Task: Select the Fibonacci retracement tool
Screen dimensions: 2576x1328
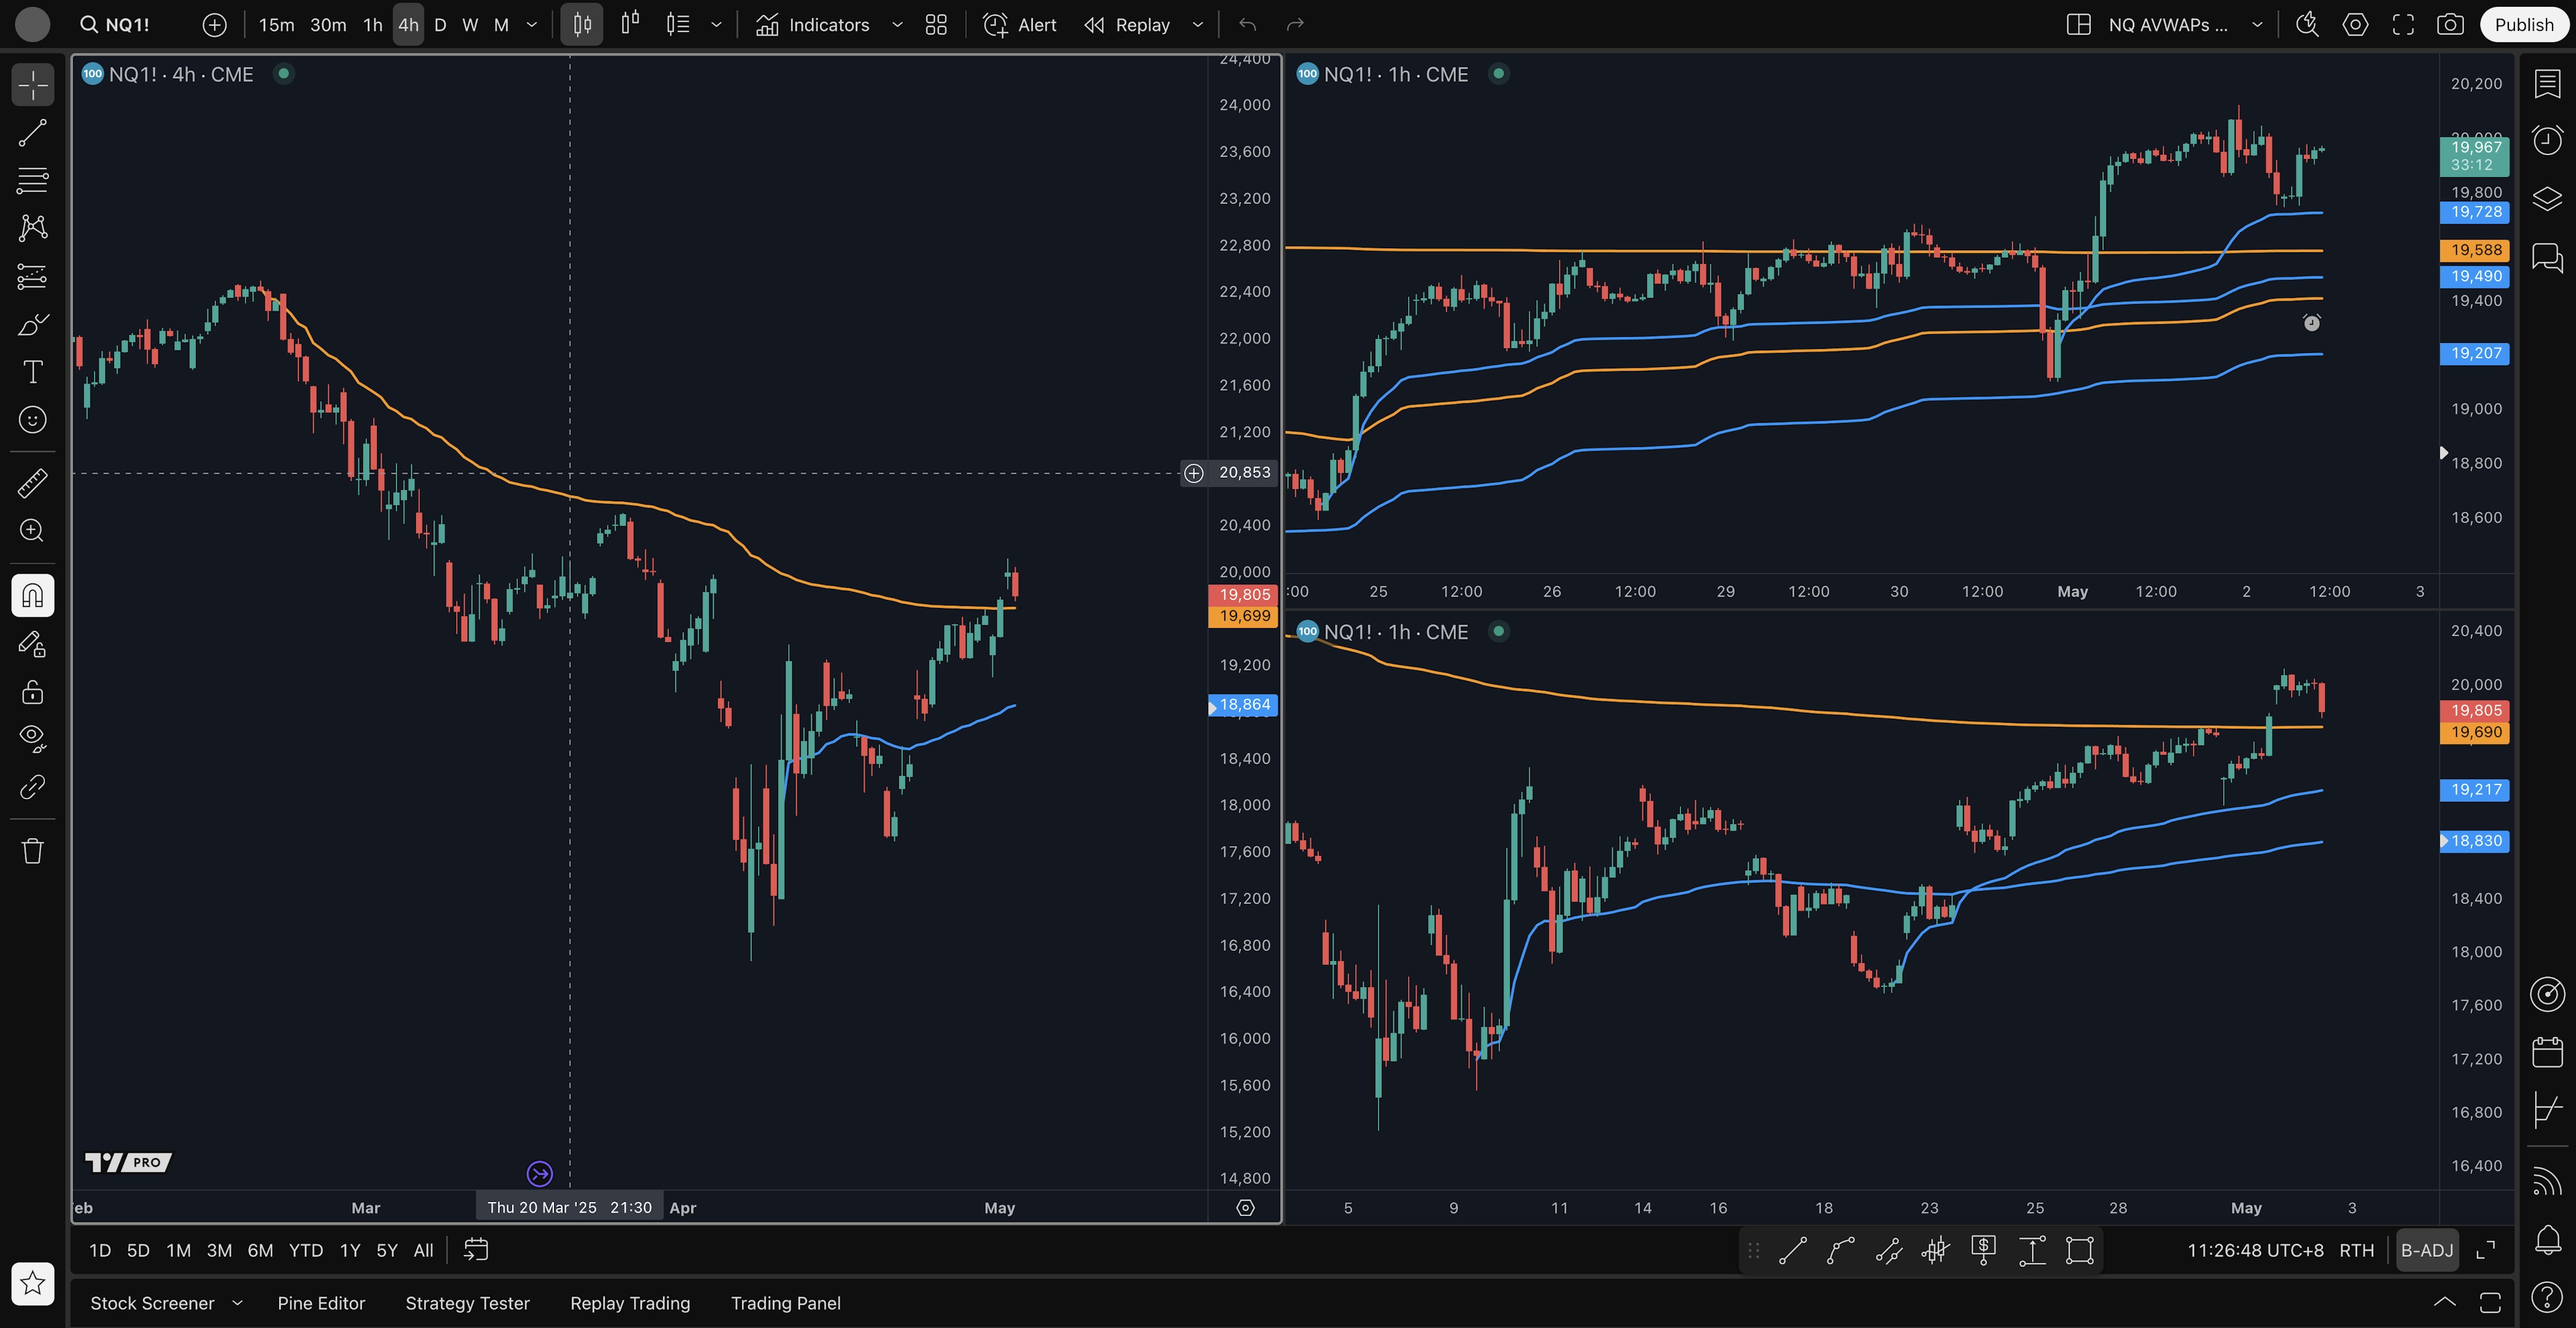Action: 32,181
